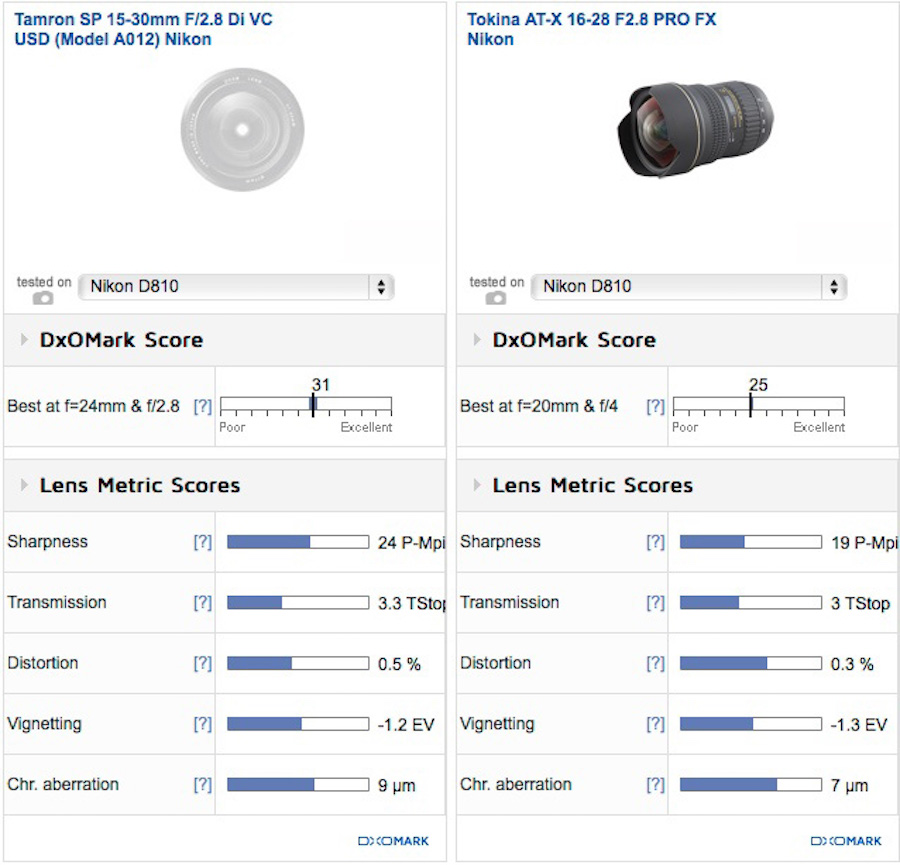Collapse the left DxOMark Score section

[24, 340]
